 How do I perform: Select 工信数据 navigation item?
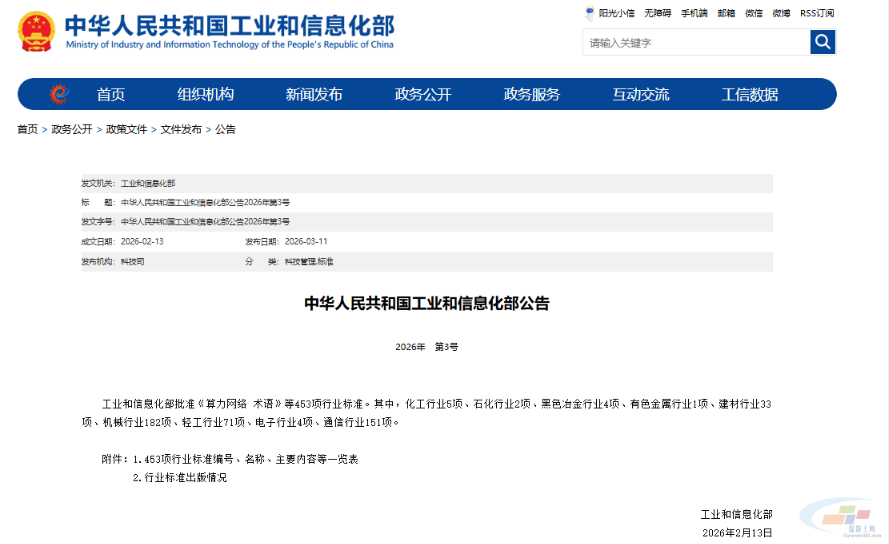click(x=750, y=95)
